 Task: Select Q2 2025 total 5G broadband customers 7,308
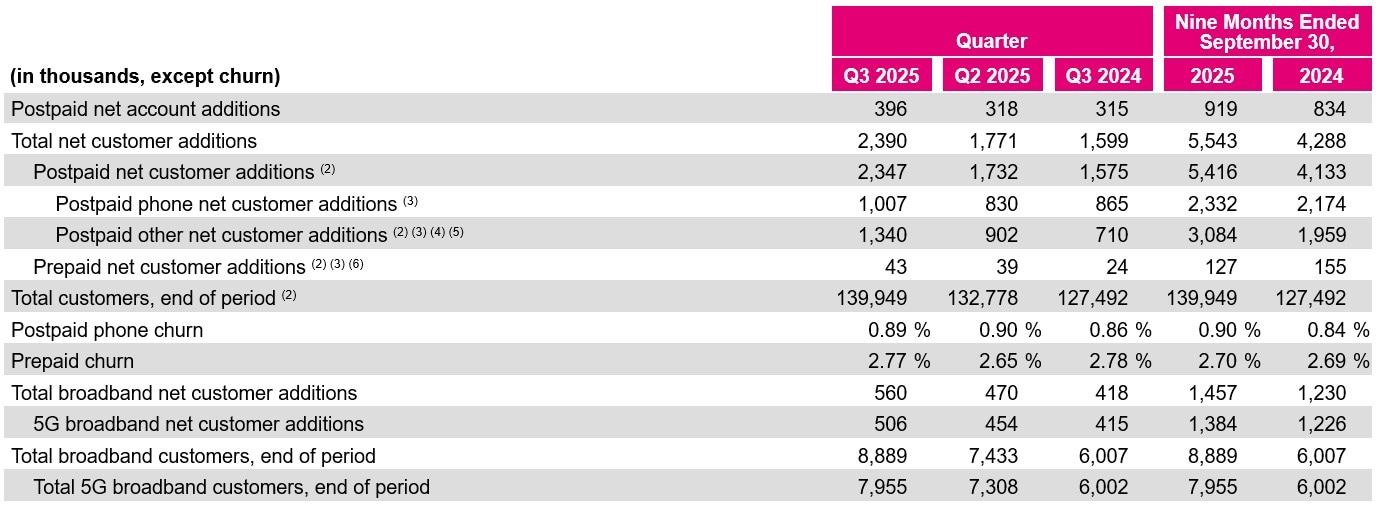tap(993, 487)
